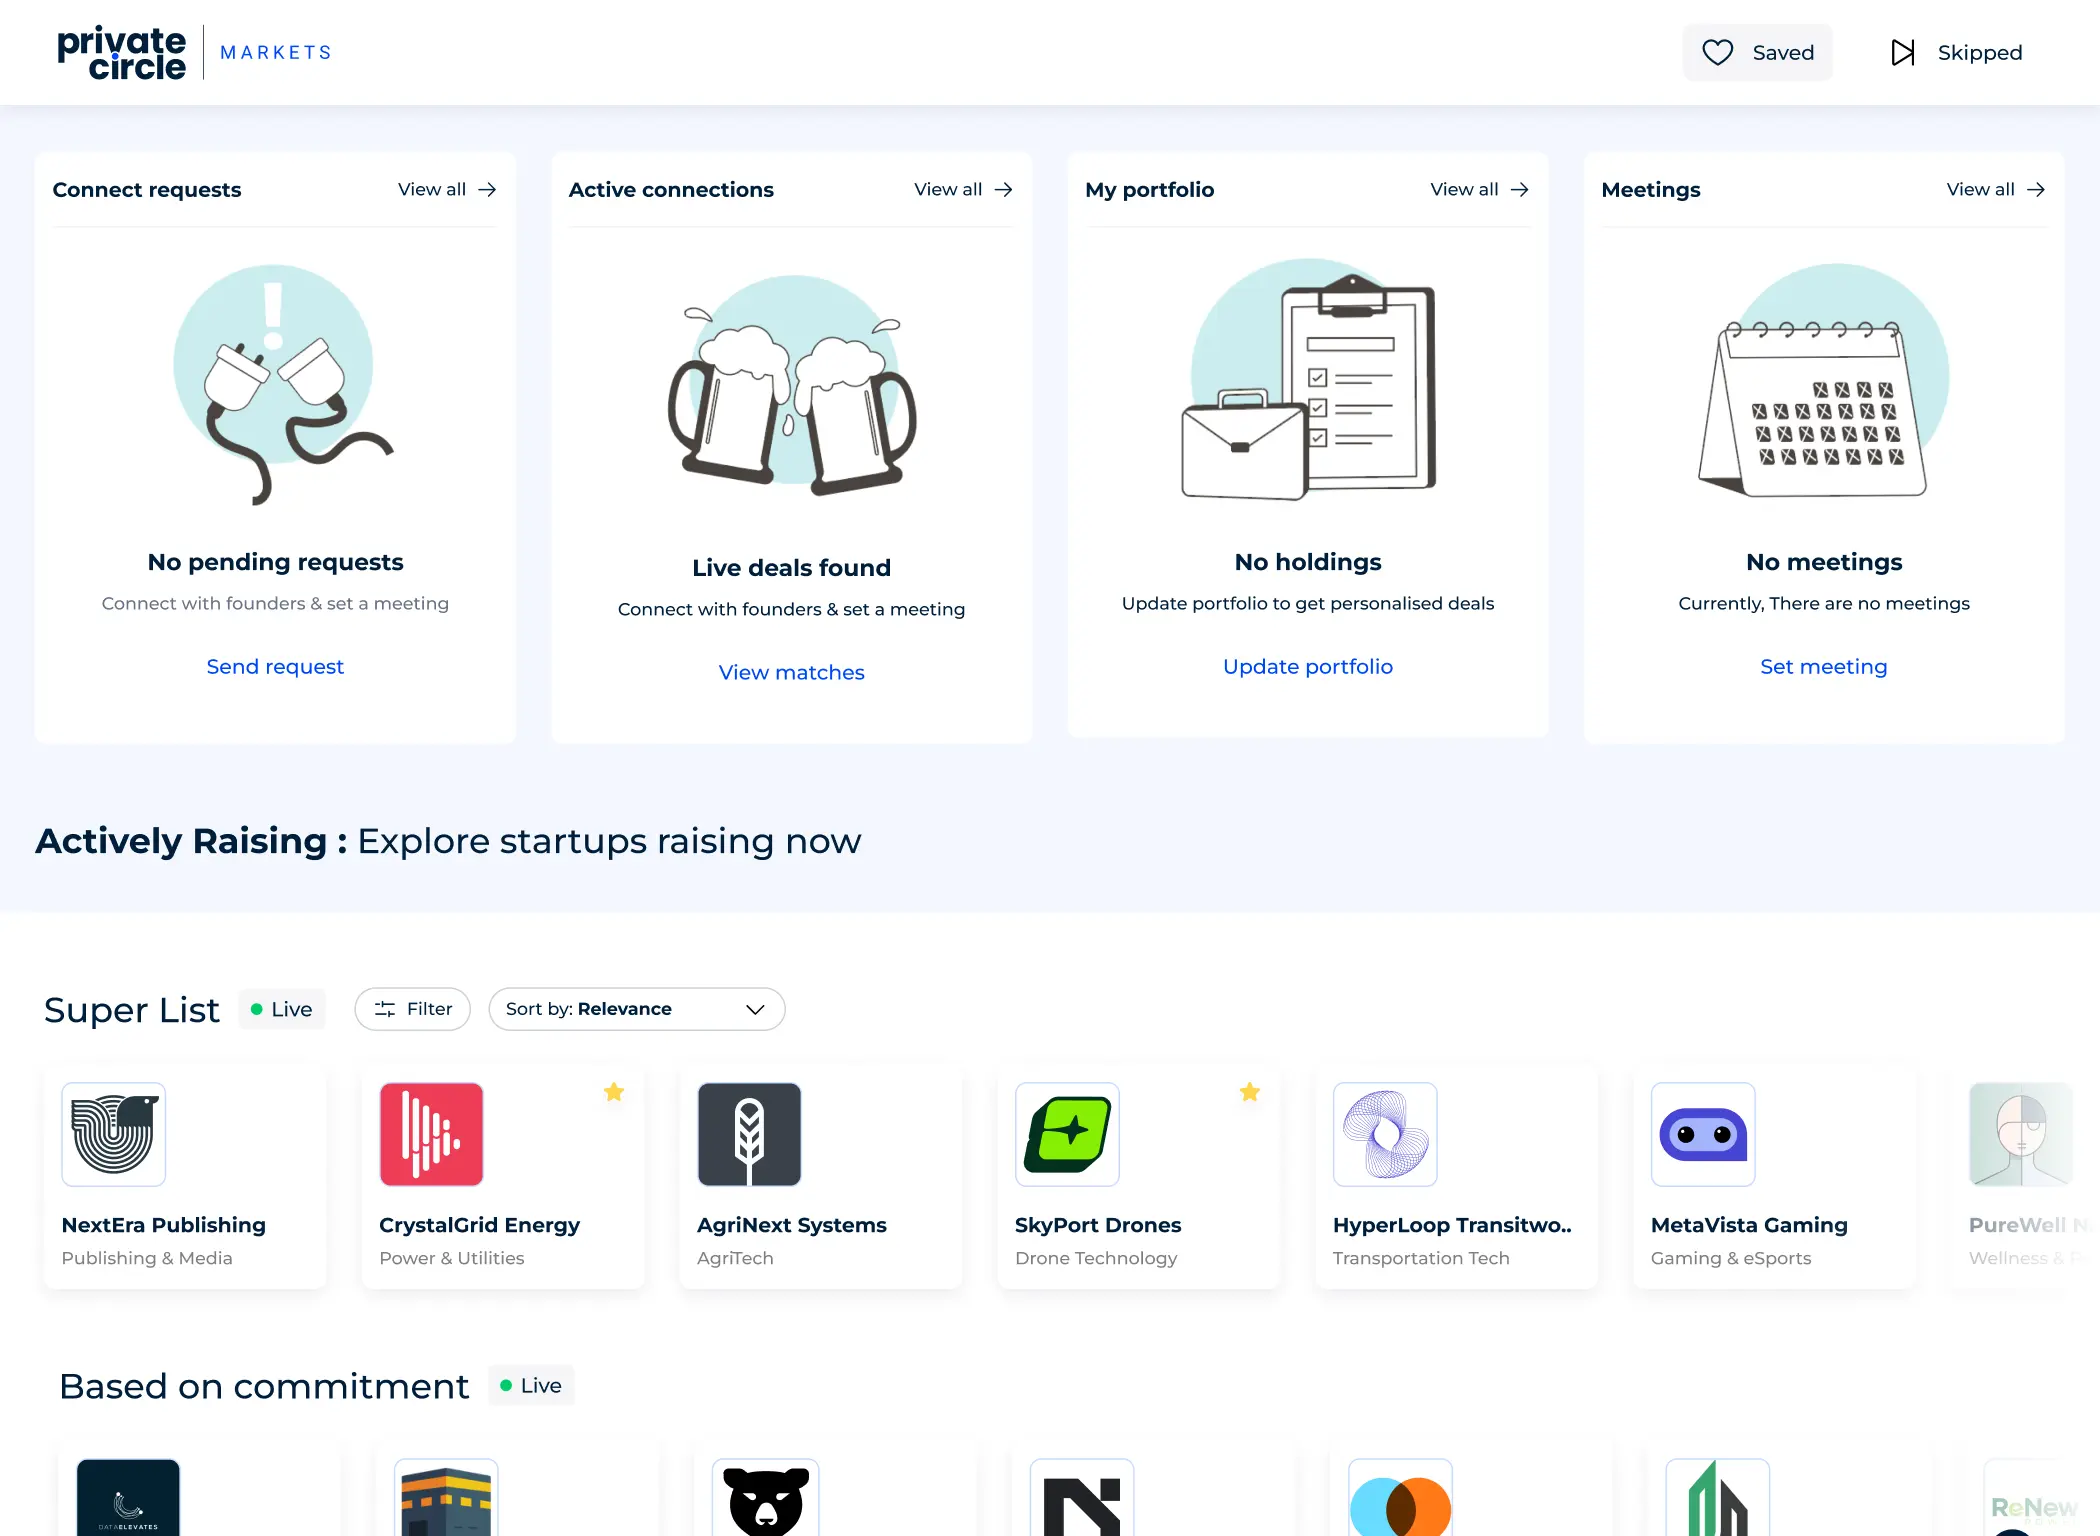This screenshot has height=1536, width=2100.
Task: Click the Drone Technology category text
Action: coord(1096,1258)
